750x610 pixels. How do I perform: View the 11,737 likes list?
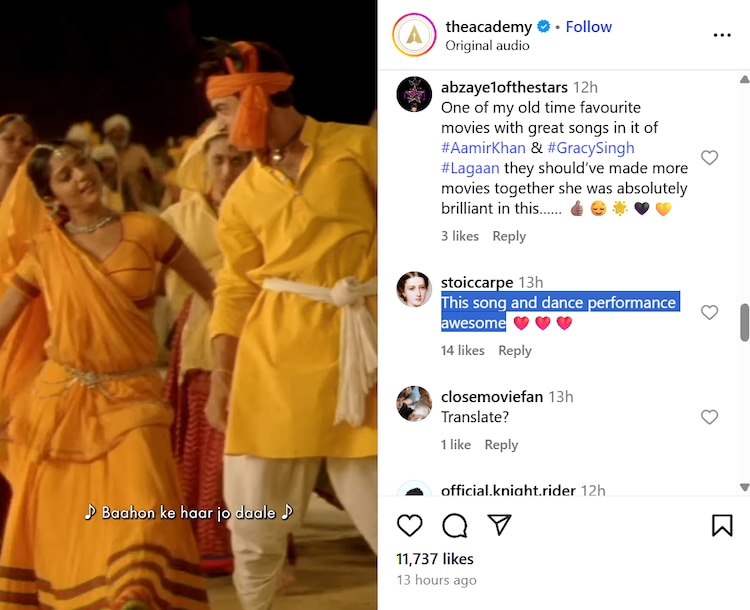coord(435,559)
